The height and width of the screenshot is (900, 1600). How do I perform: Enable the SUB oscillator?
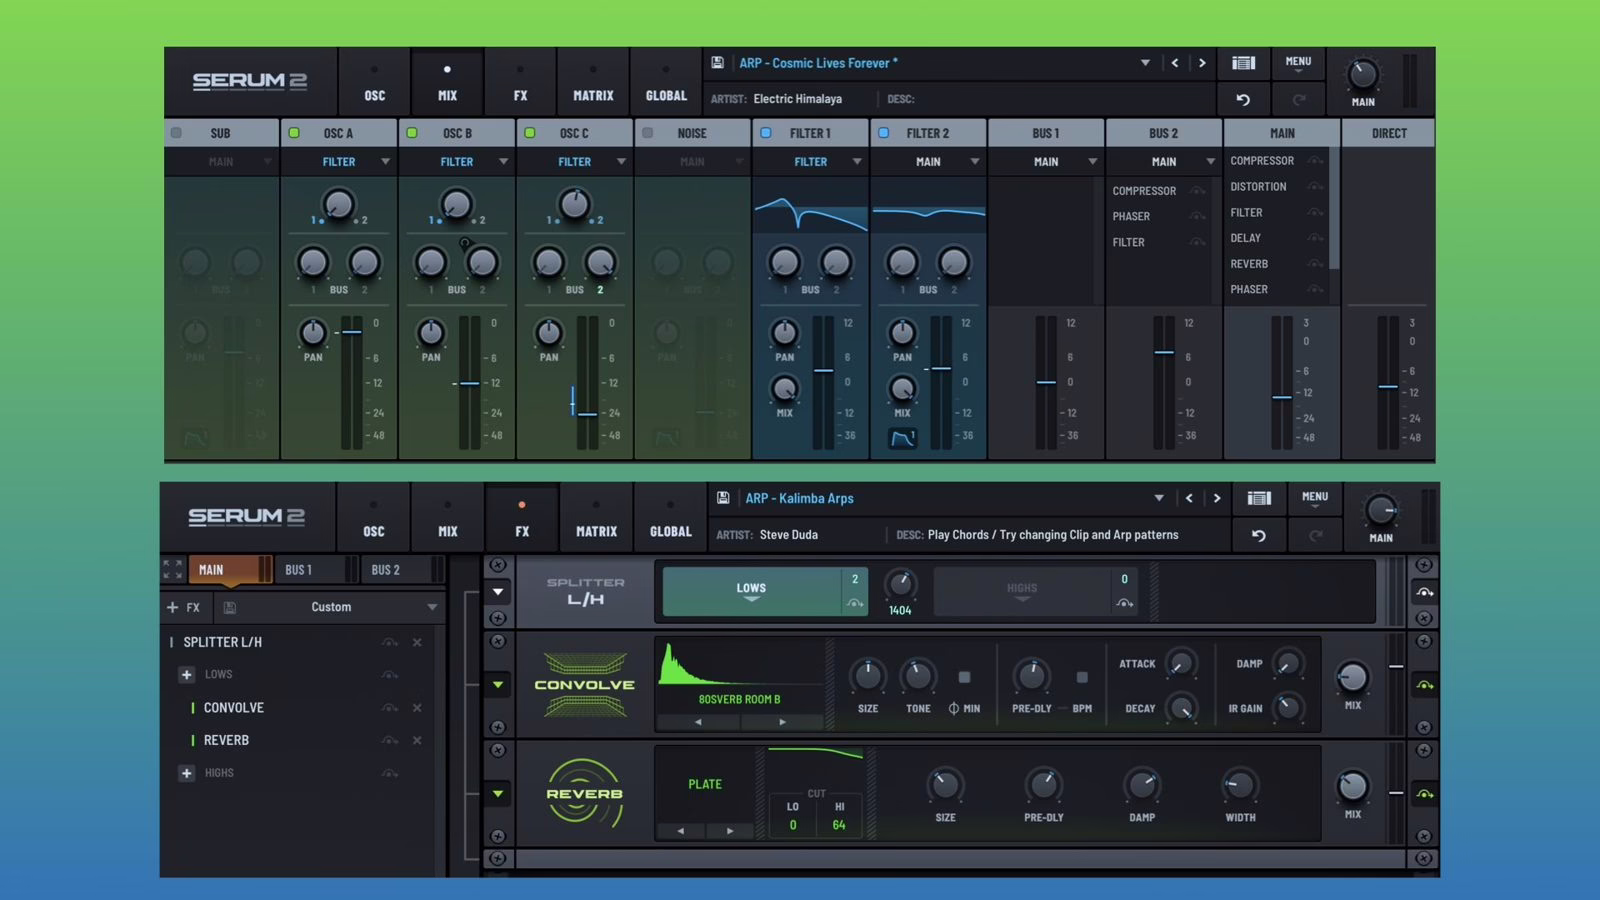pos(176,133)
